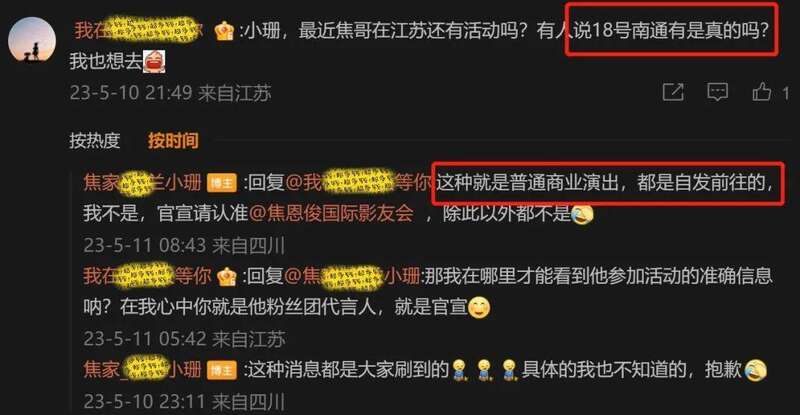Viewport: 800px width, 415px height.
Task: Click the like count number beside thumbs-up
Action: pyautogui.click(x=785, y=93)
